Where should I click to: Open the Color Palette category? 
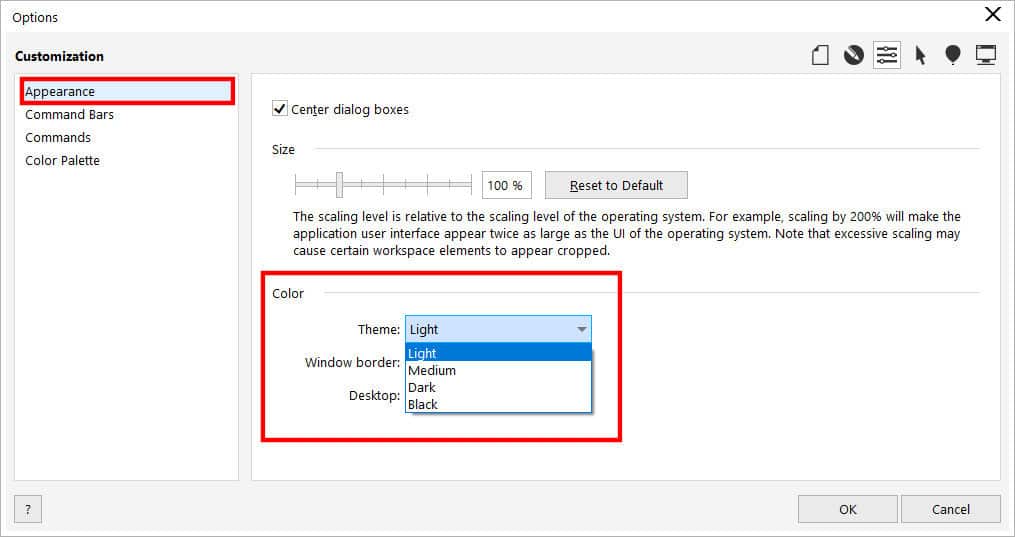(62, 160)
